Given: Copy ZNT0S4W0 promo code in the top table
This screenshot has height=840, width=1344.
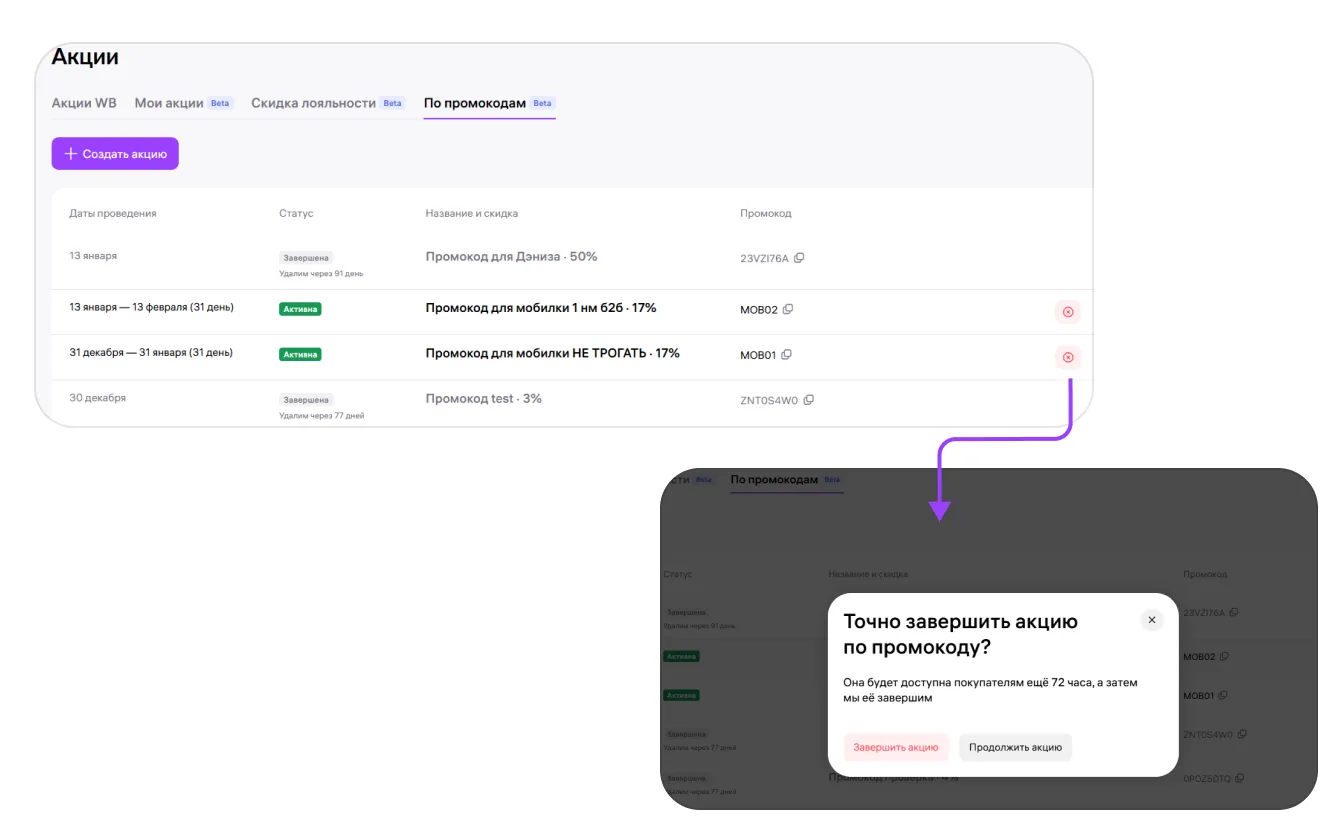Looking at the screenshot, I should [x=809, y=400].
